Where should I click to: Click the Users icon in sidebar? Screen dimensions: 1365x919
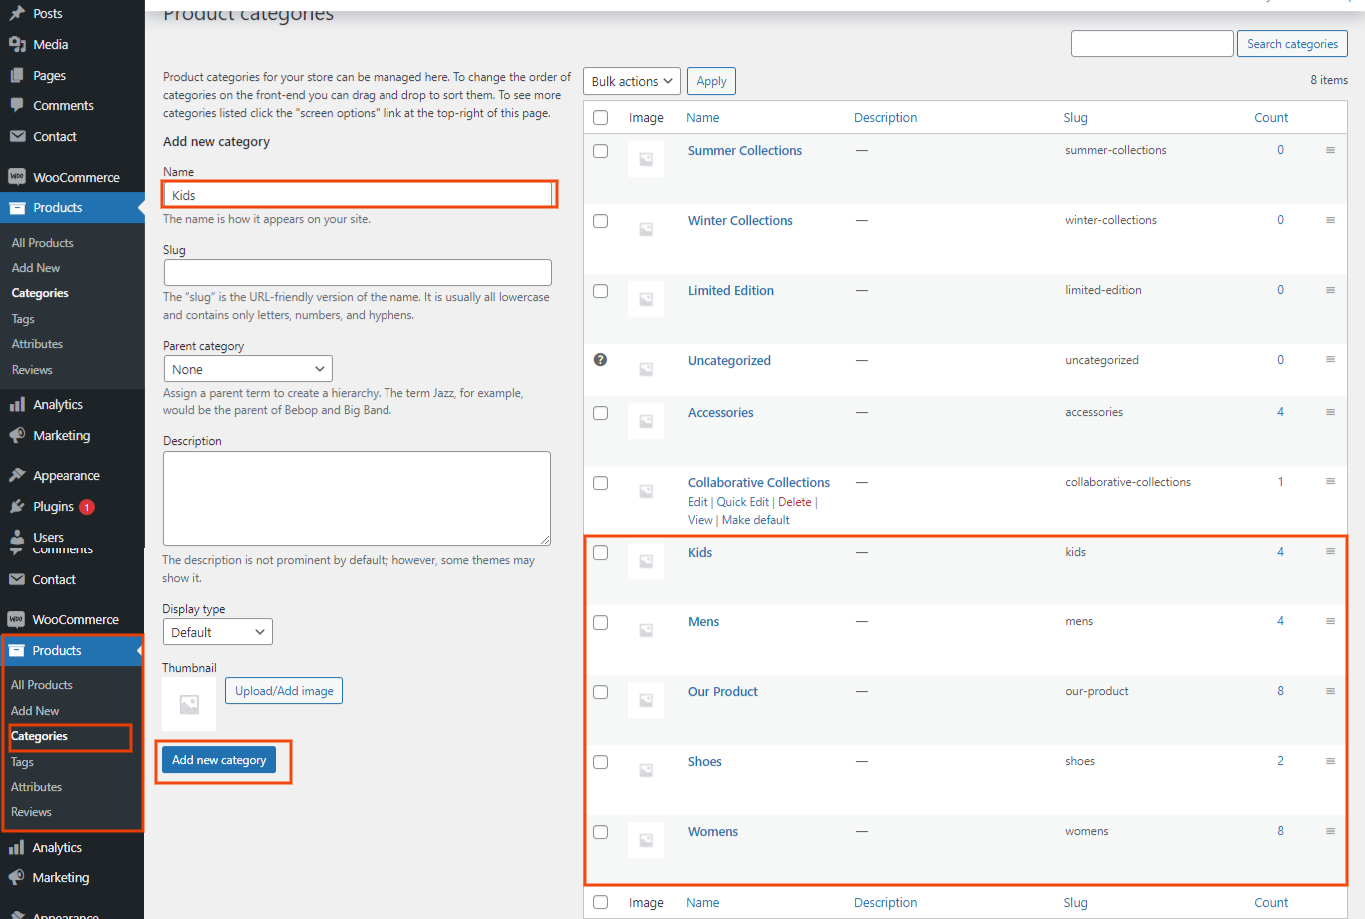point(17,537)
